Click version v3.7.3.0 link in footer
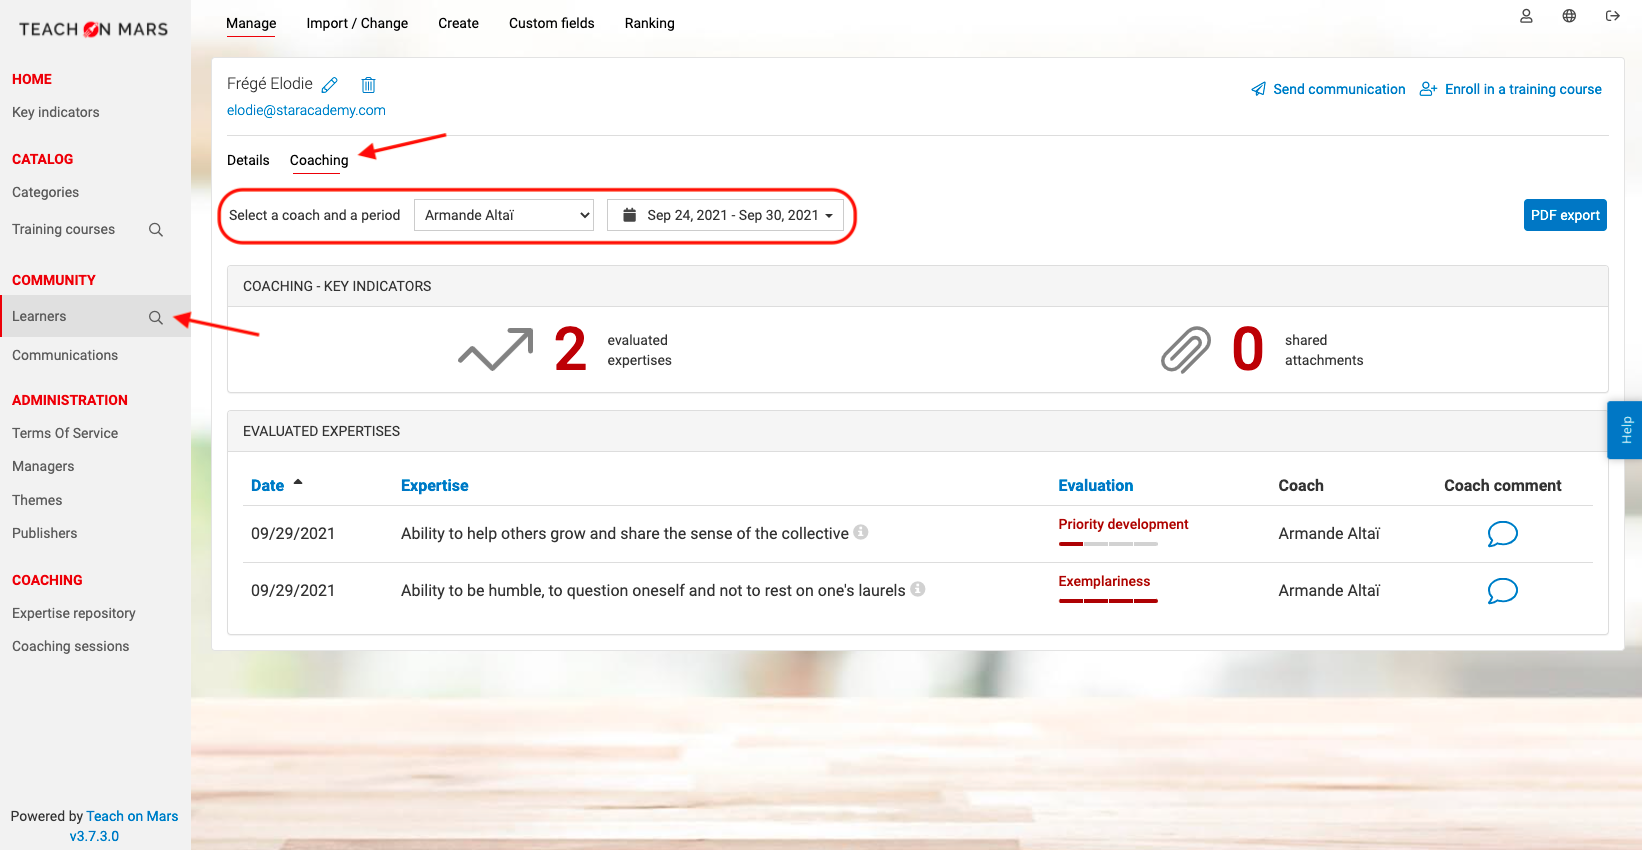This screenshot has width=1642, height=850. point(94,836)
